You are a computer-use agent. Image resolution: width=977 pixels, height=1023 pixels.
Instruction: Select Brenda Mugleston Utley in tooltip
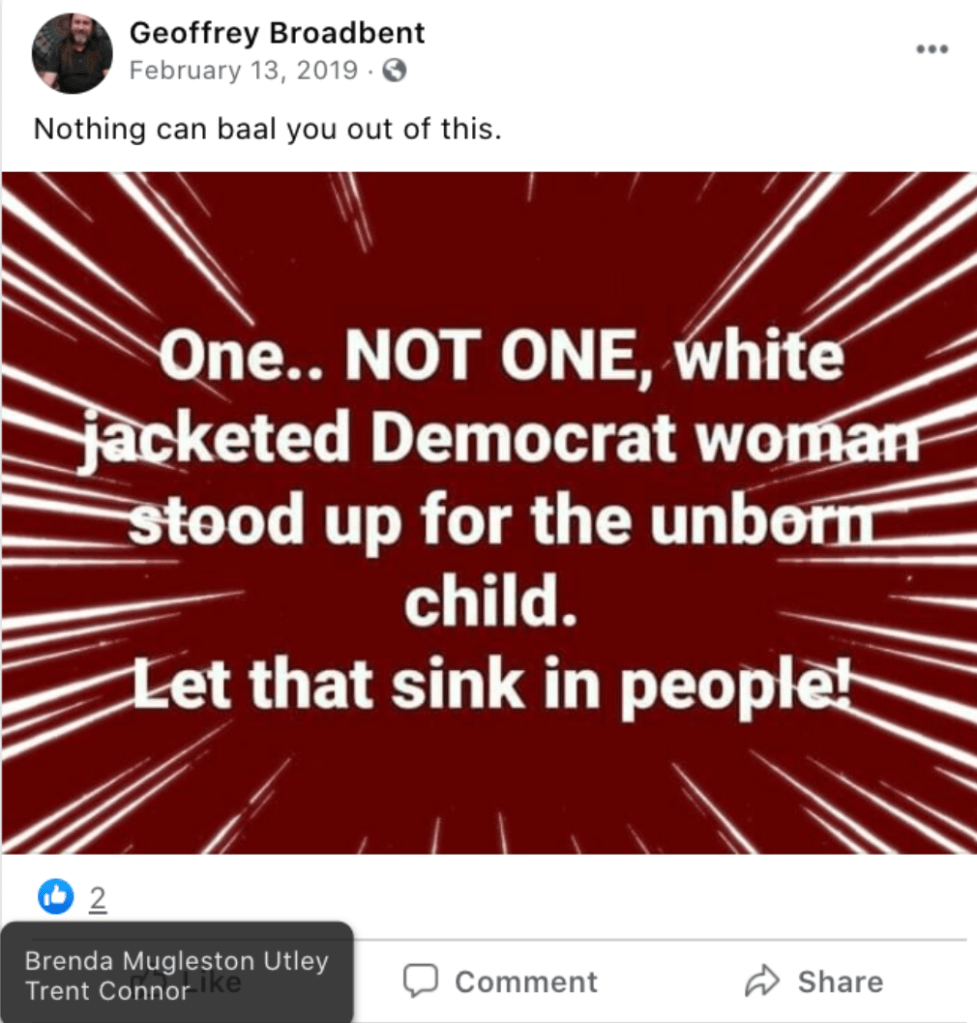pos(176,961)
